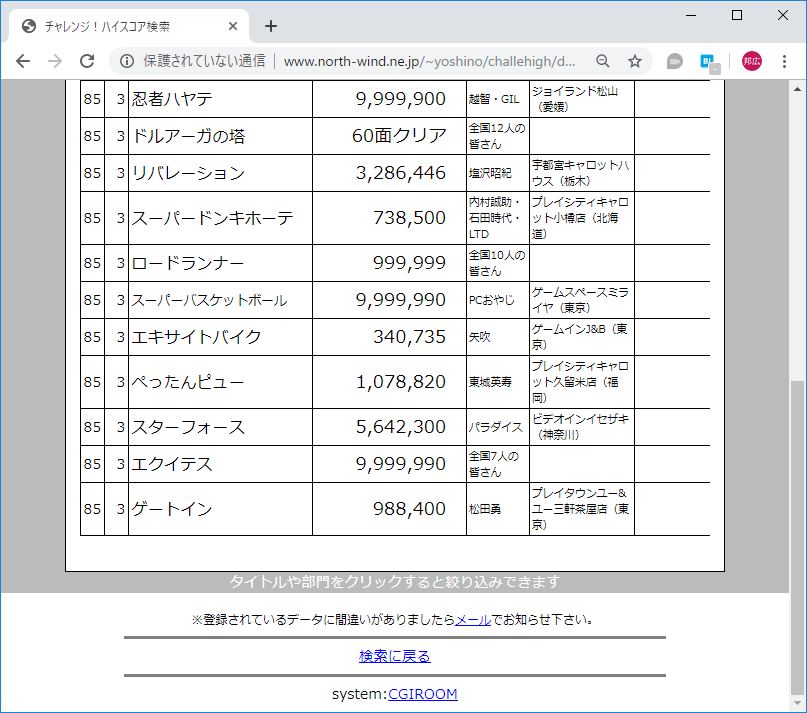Viewport: 807px width, 713px height.
Task: Open the CGIROOM link
Action: click(423, 694)
